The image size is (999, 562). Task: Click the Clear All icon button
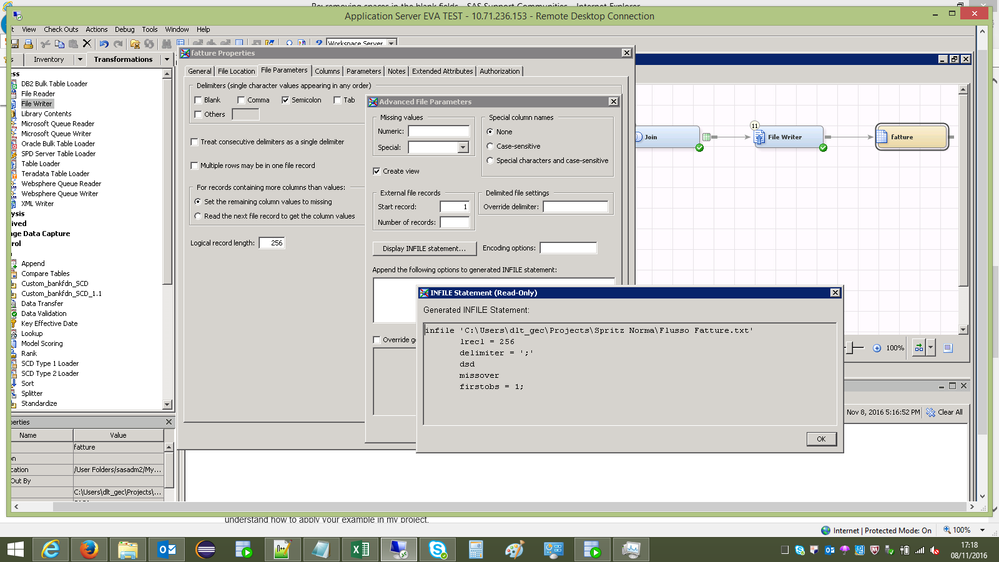point(930,412)
